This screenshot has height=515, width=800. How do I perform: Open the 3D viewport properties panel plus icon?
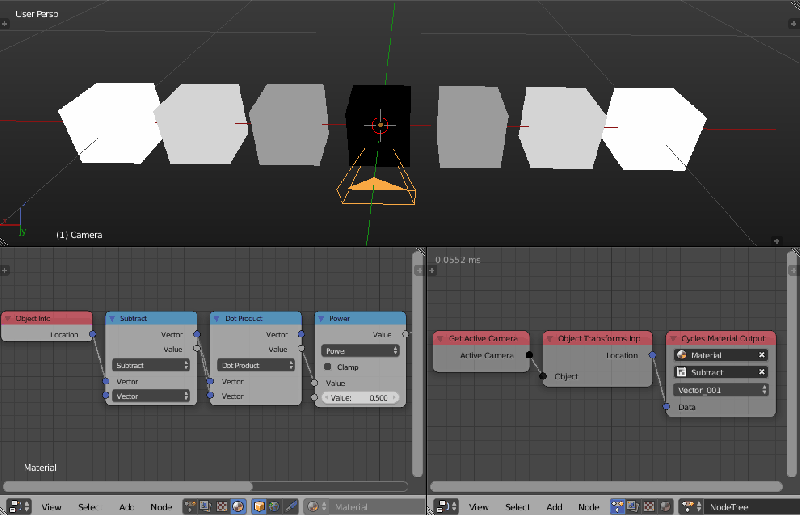click(x=793, y=23)
